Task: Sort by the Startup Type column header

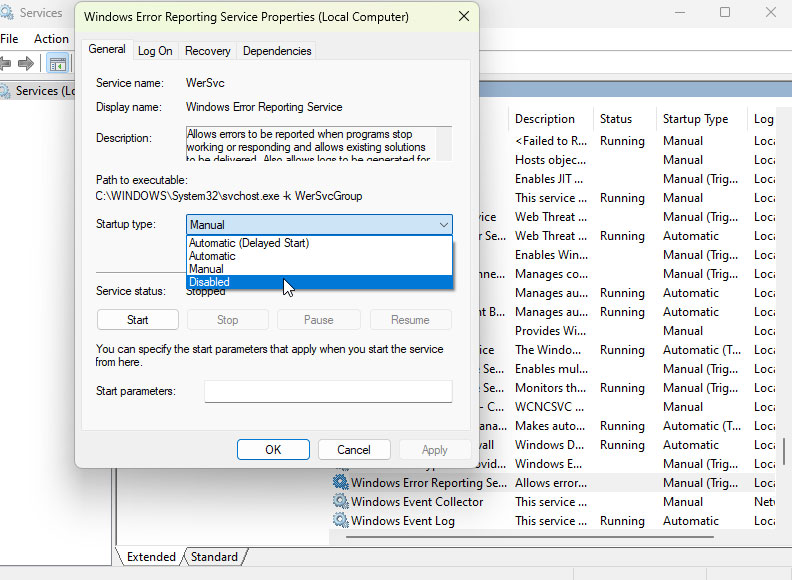Action: pos(701,119)
